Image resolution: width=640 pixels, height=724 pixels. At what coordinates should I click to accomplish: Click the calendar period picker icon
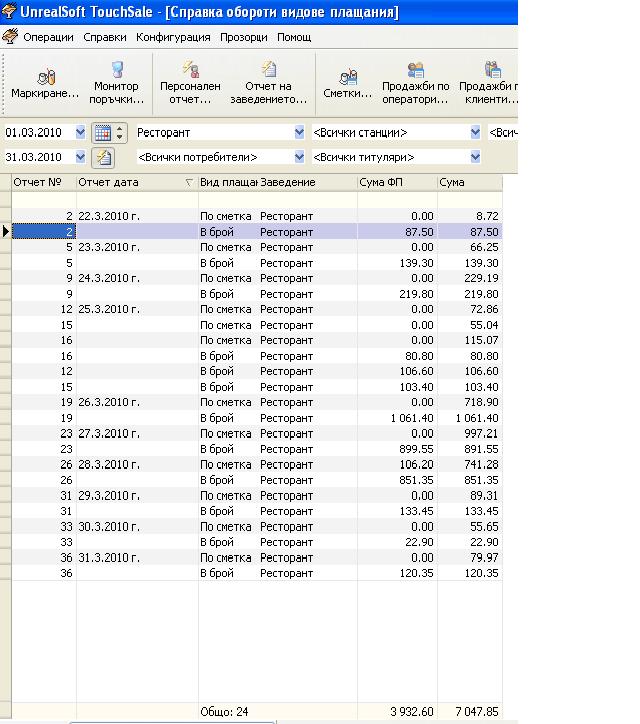coord(102,133)
